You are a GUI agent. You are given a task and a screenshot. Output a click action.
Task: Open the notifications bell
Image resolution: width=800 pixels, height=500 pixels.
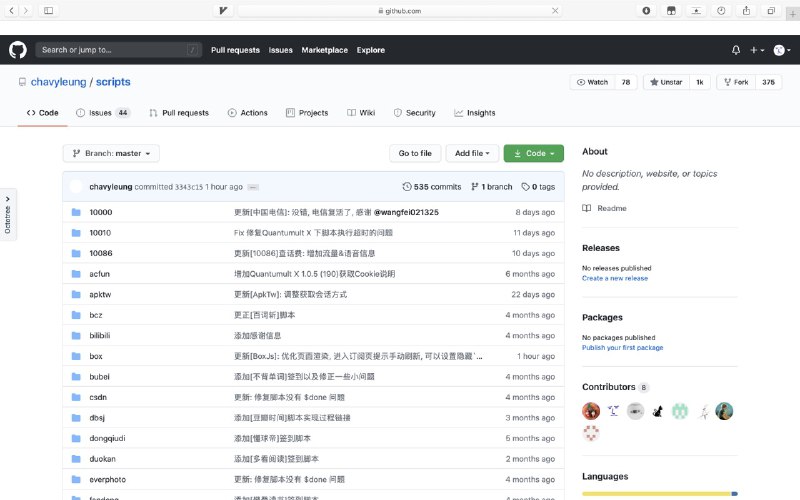tap(736, 50)
